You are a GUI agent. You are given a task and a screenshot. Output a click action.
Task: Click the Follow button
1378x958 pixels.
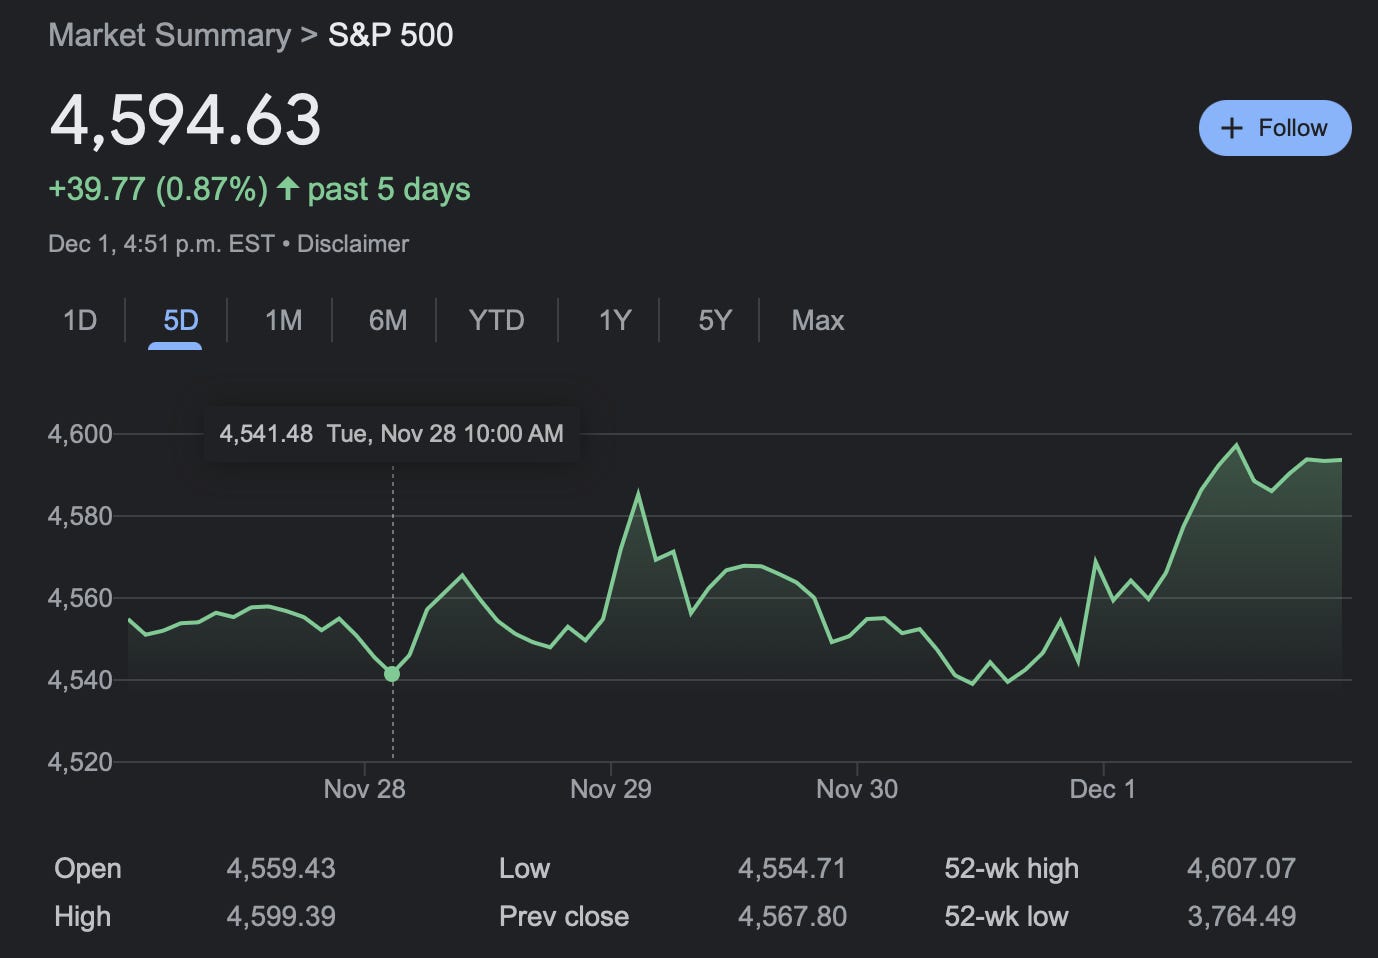[1275, 128]
